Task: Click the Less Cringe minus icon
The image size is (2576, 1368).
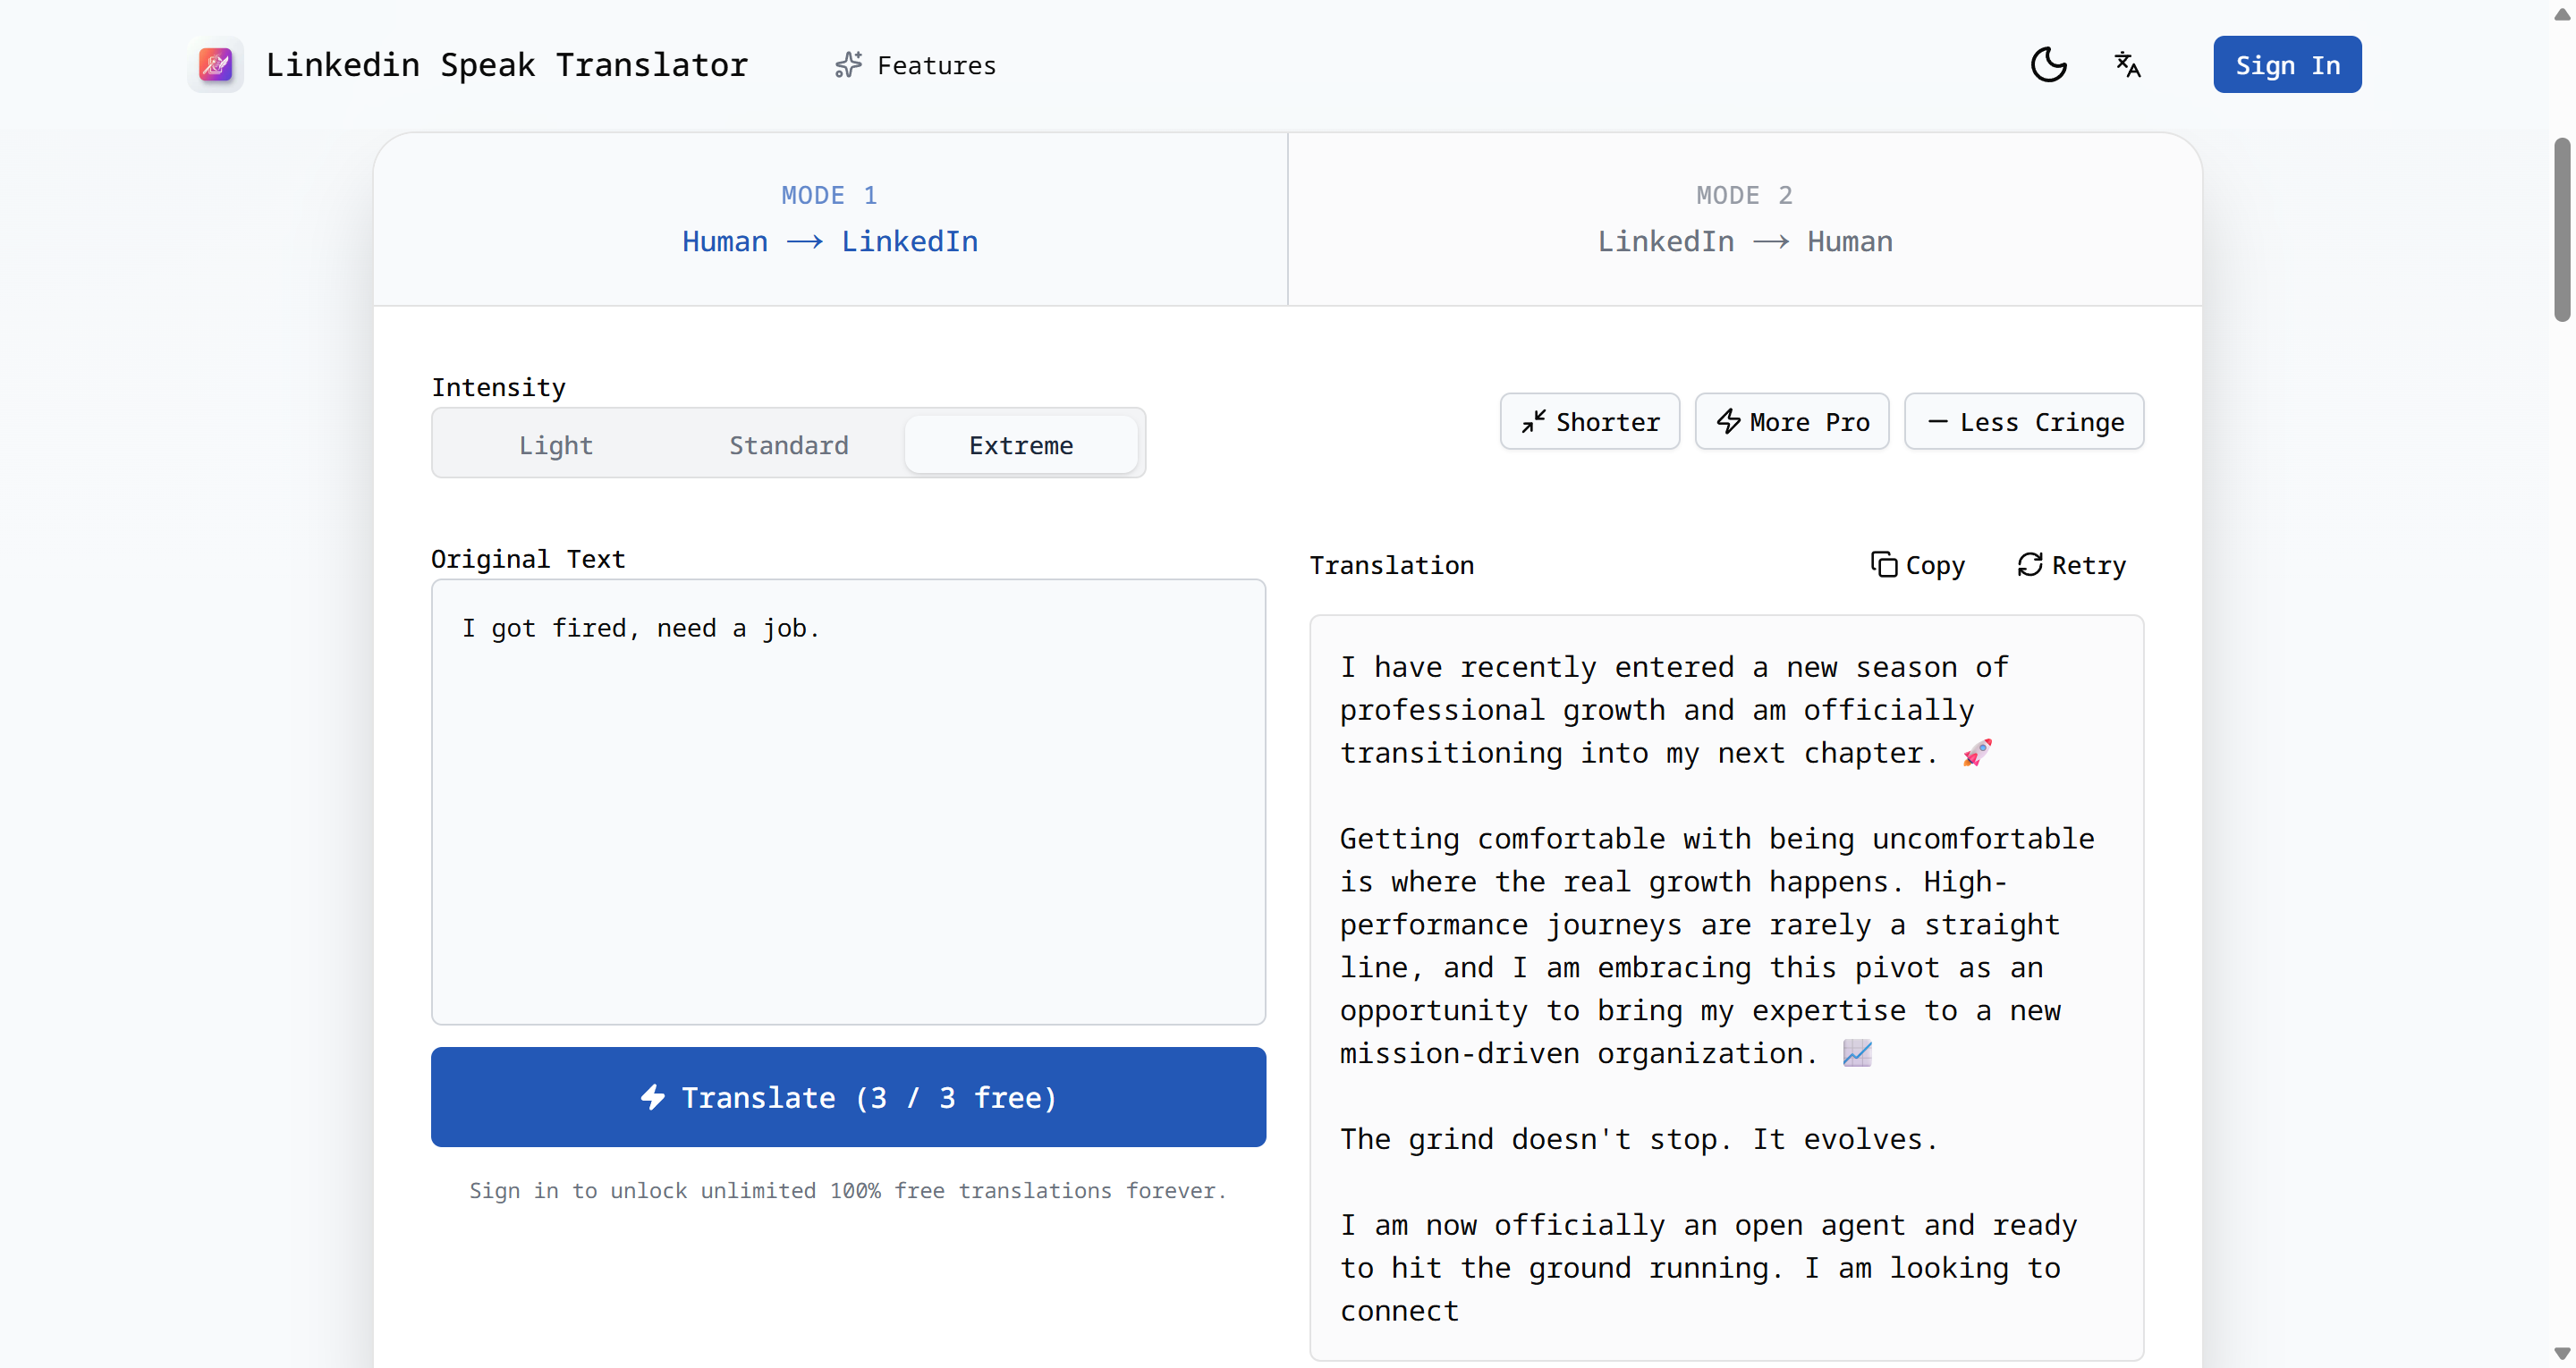Action: point(1937,422)
